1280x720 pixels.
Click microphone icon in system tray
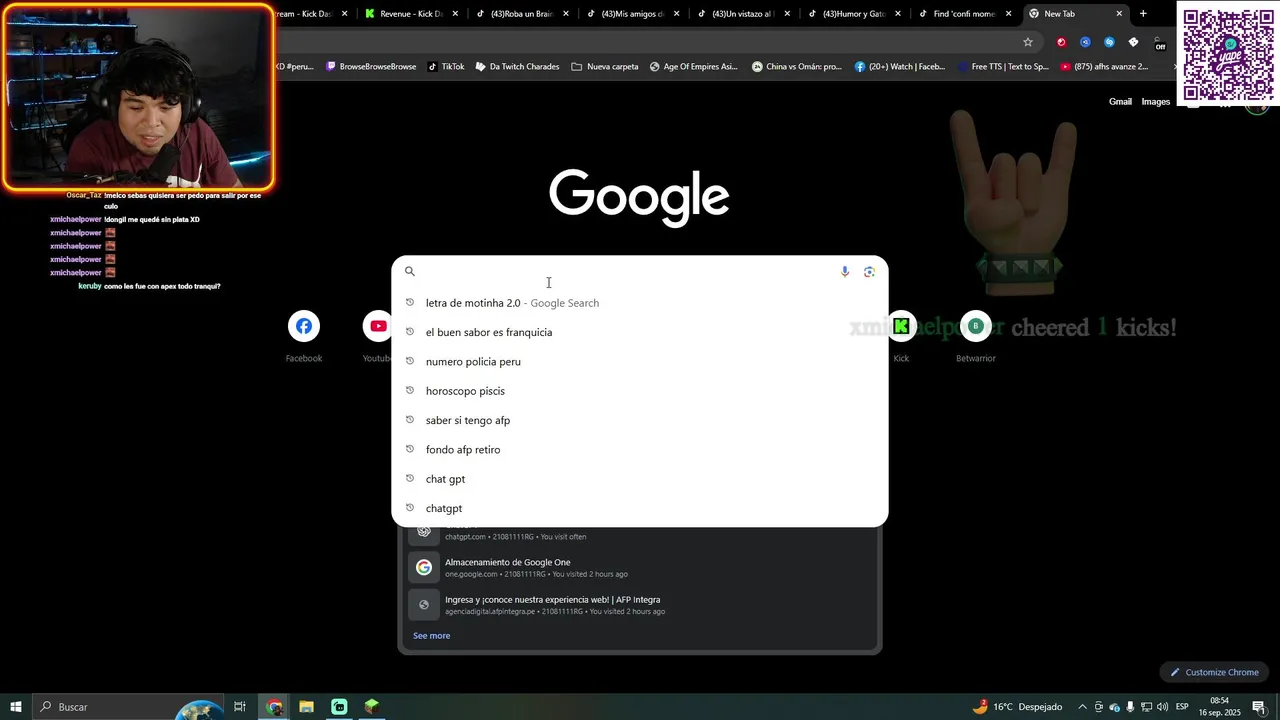(x=1130, y=707)
